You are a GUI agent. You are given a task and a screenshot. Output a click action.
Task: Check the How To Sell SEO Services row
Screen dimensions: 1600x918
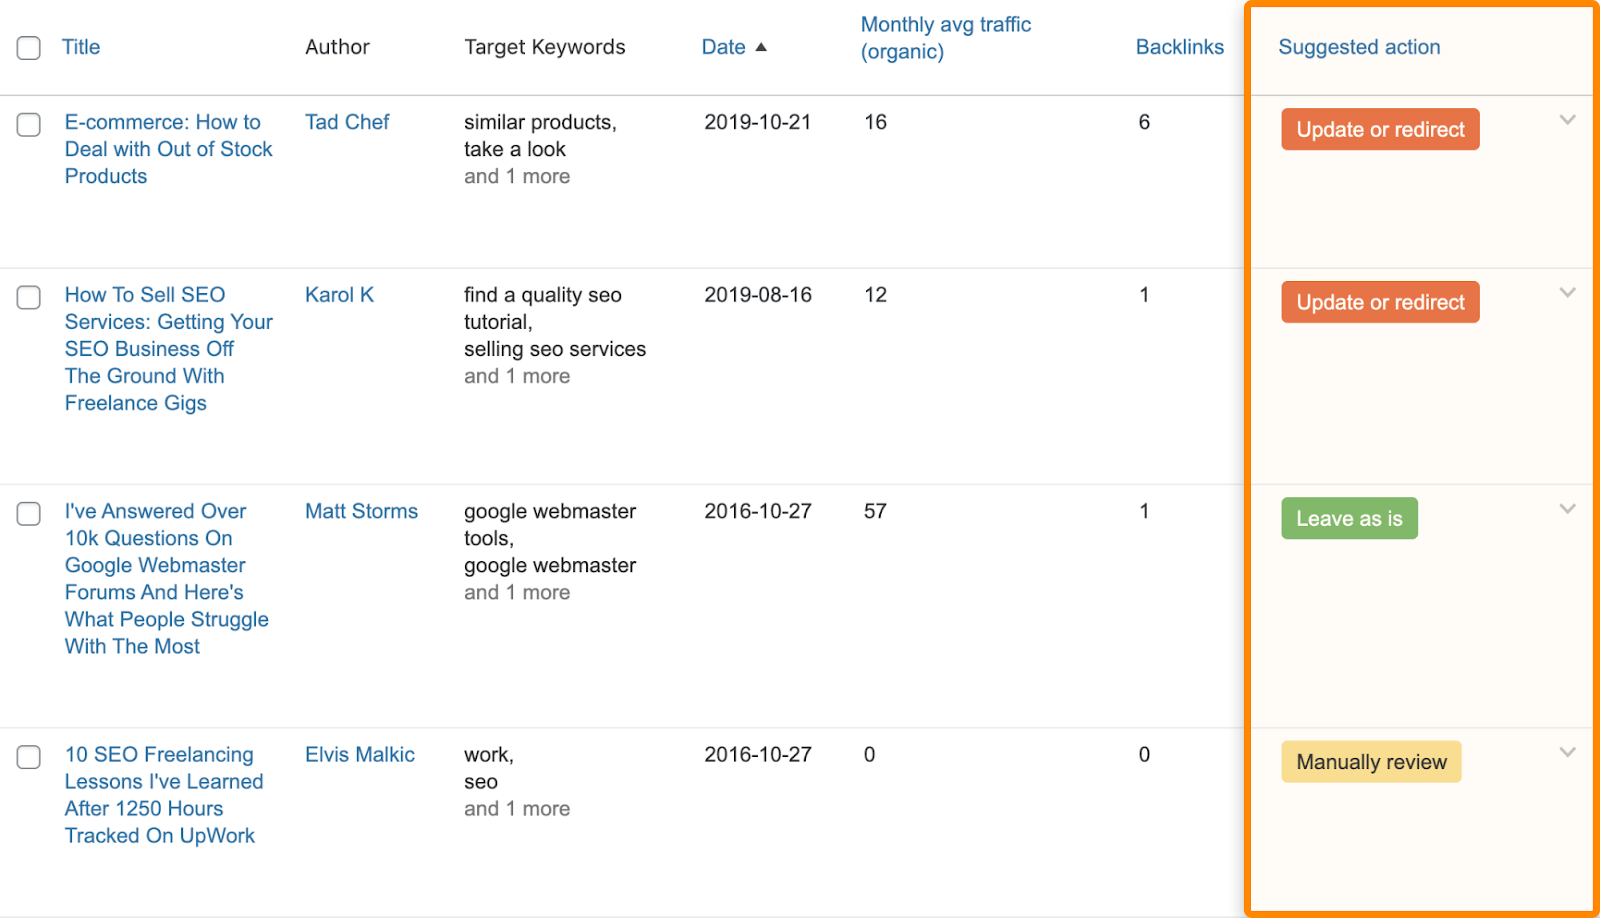point(28,297)
